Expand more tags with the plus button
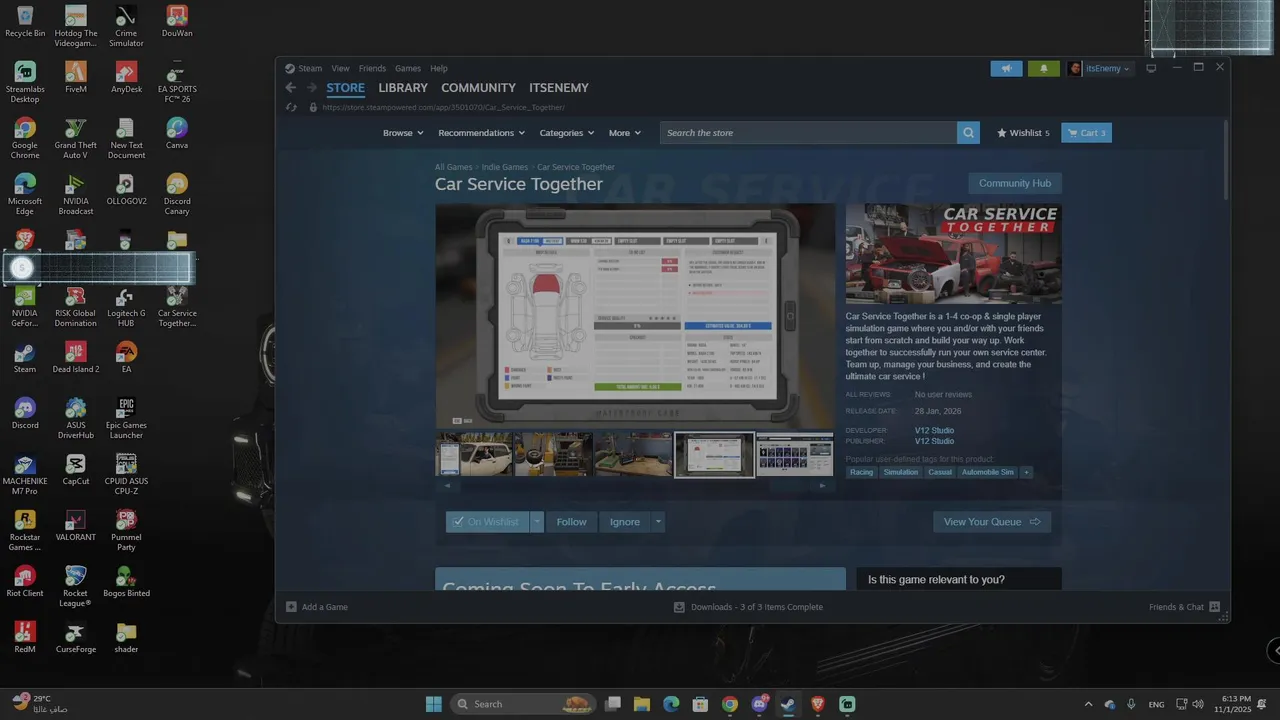Image resolution: width=1280 pixels, height=720 pixels. coord(1025,472)
